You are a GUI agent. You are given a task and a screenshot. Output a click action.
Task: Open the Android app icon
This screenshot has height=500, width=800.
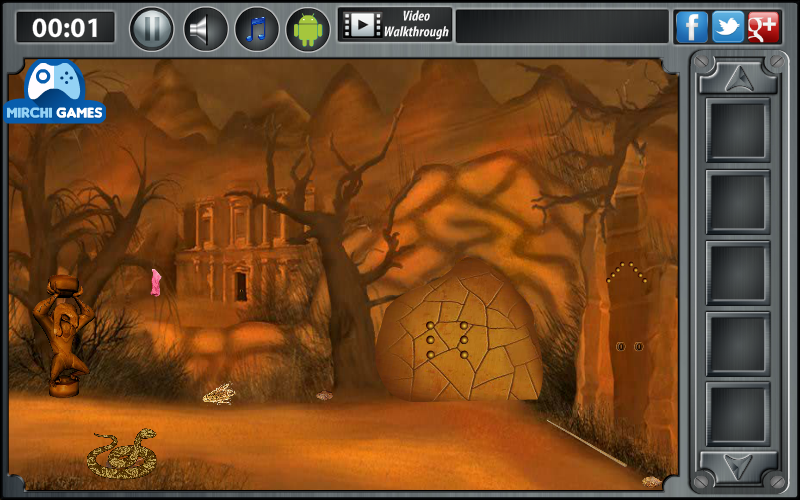(x=308, y=29)
